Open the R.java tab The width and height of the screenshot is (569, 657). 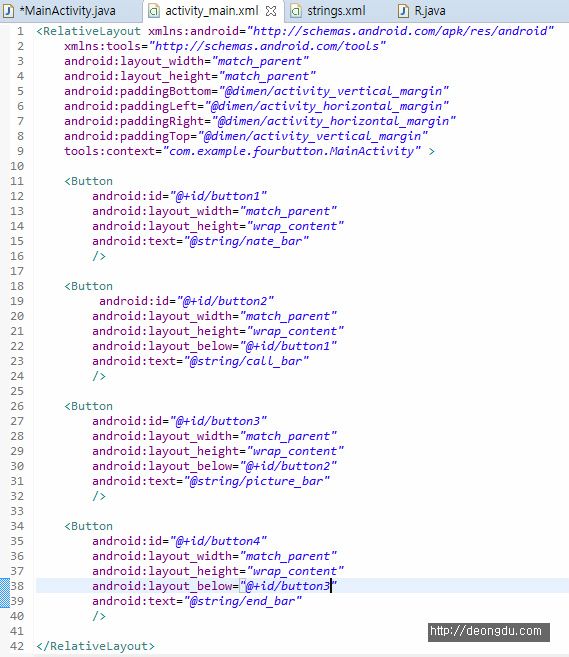coord(430,10)
